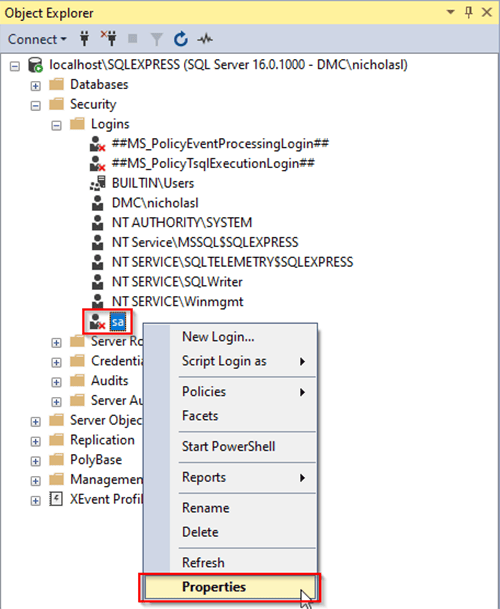Collapse the localhost\SQLEXPRESS server node
Image resolution: width=500 pixels, height=609 pixels.
(15, 66)
